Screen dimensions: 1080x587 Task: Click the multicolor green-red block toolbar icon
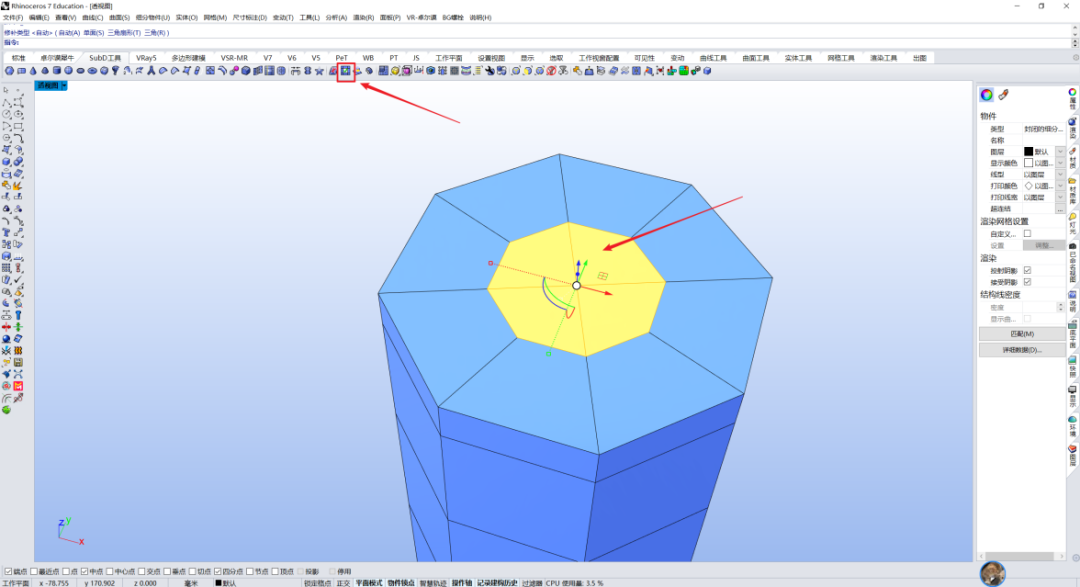684,70
